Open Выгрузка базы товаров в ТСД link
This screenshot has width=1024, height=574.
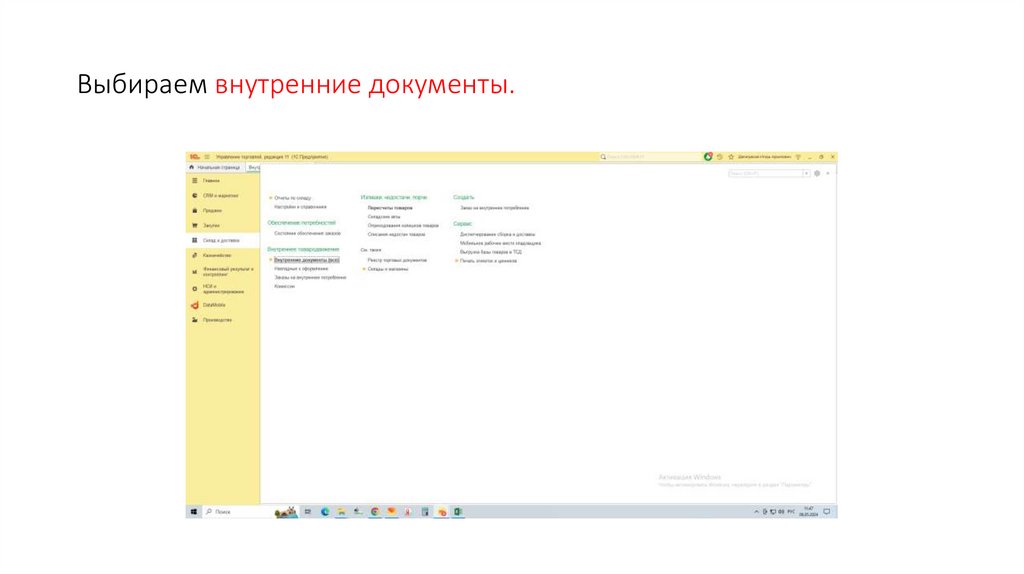coord(490,251)
